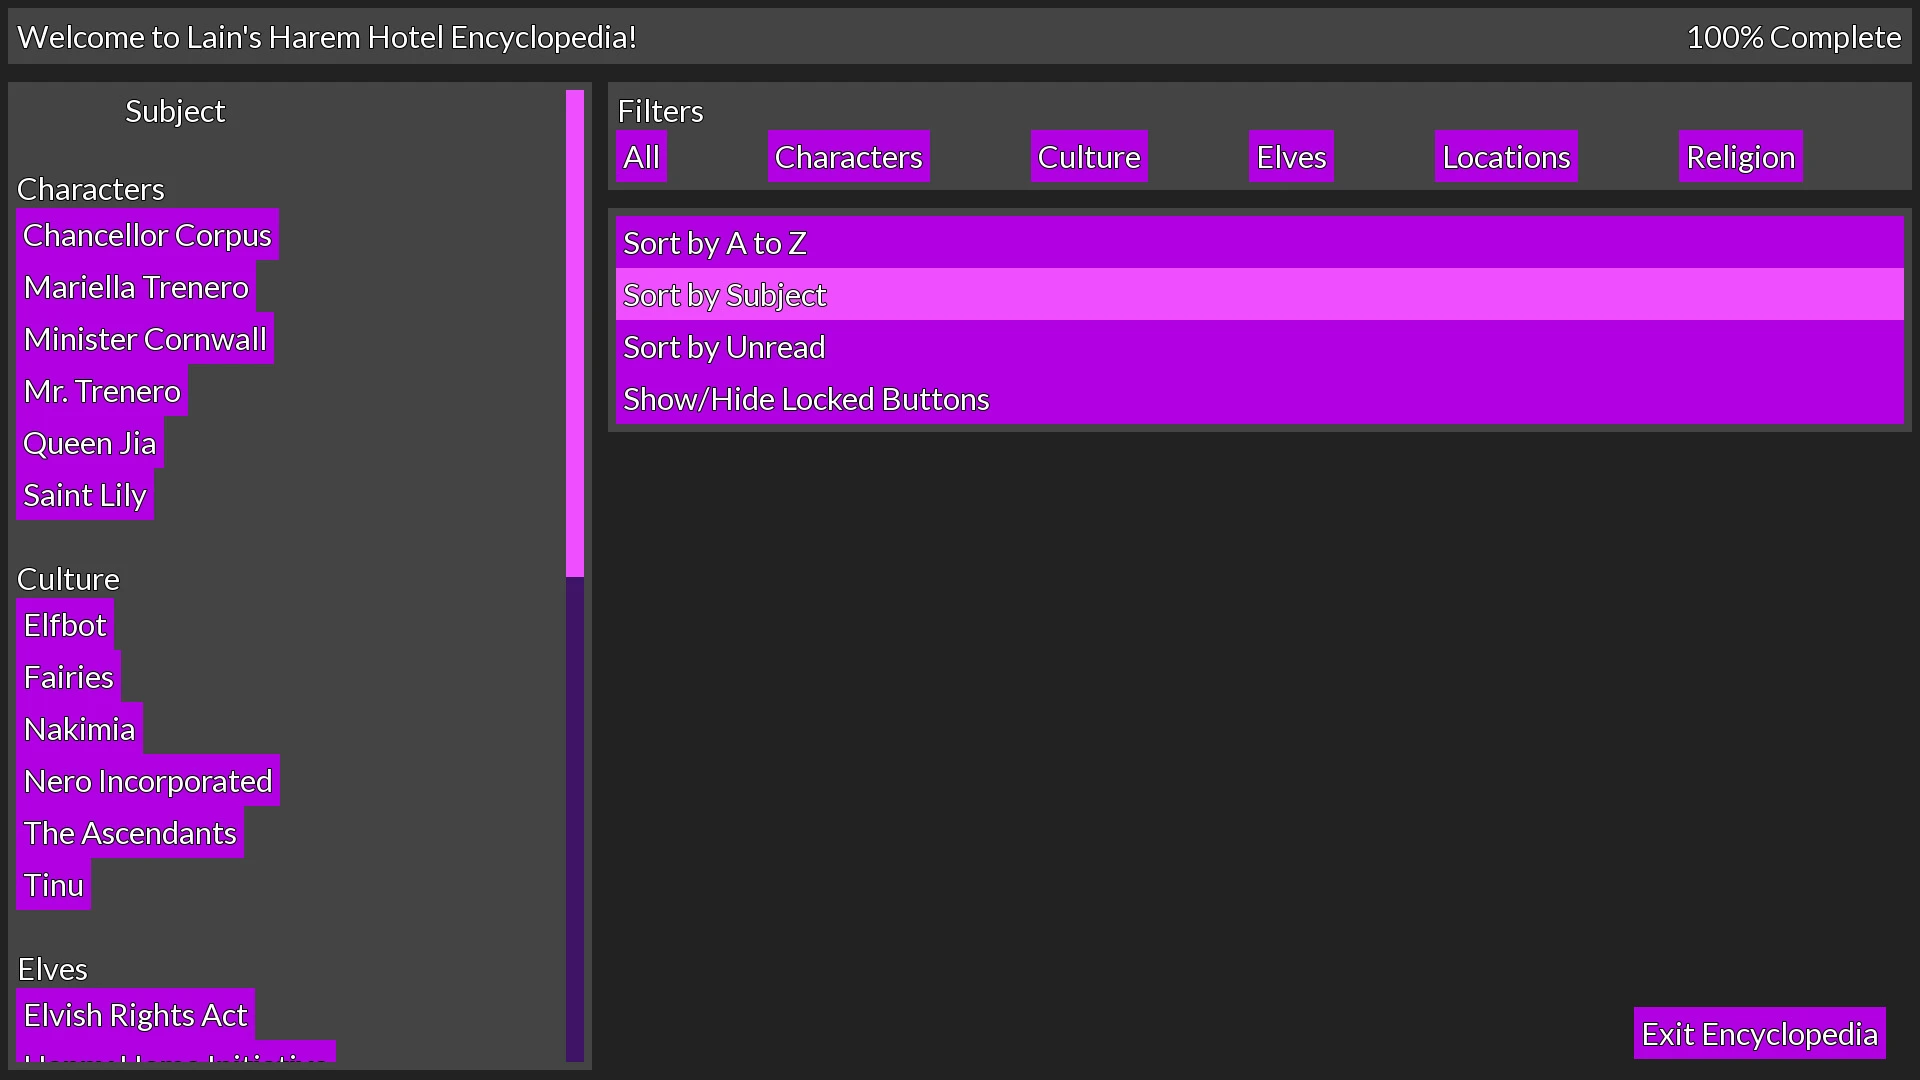1920x1080 pixels.
Task: Expand the Elves subject section
Action: 53,968
